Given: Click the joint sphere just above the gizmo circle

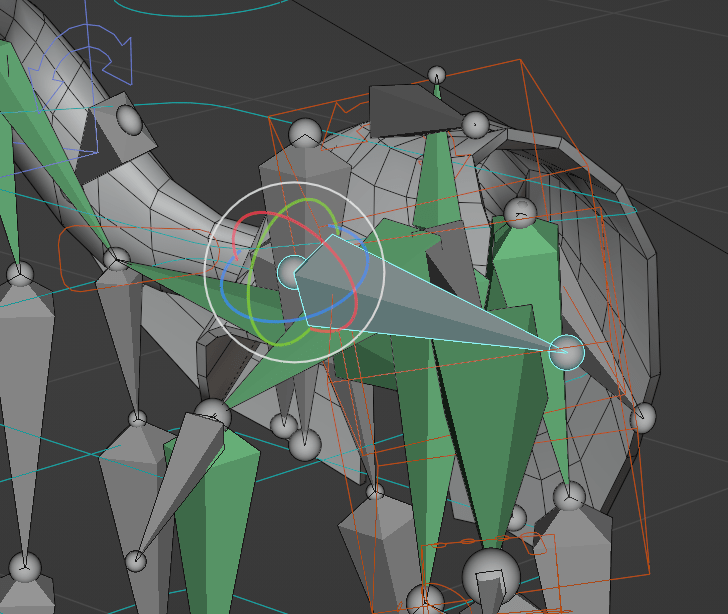Looking at the screenshot, I should click(x=304, y=133).
